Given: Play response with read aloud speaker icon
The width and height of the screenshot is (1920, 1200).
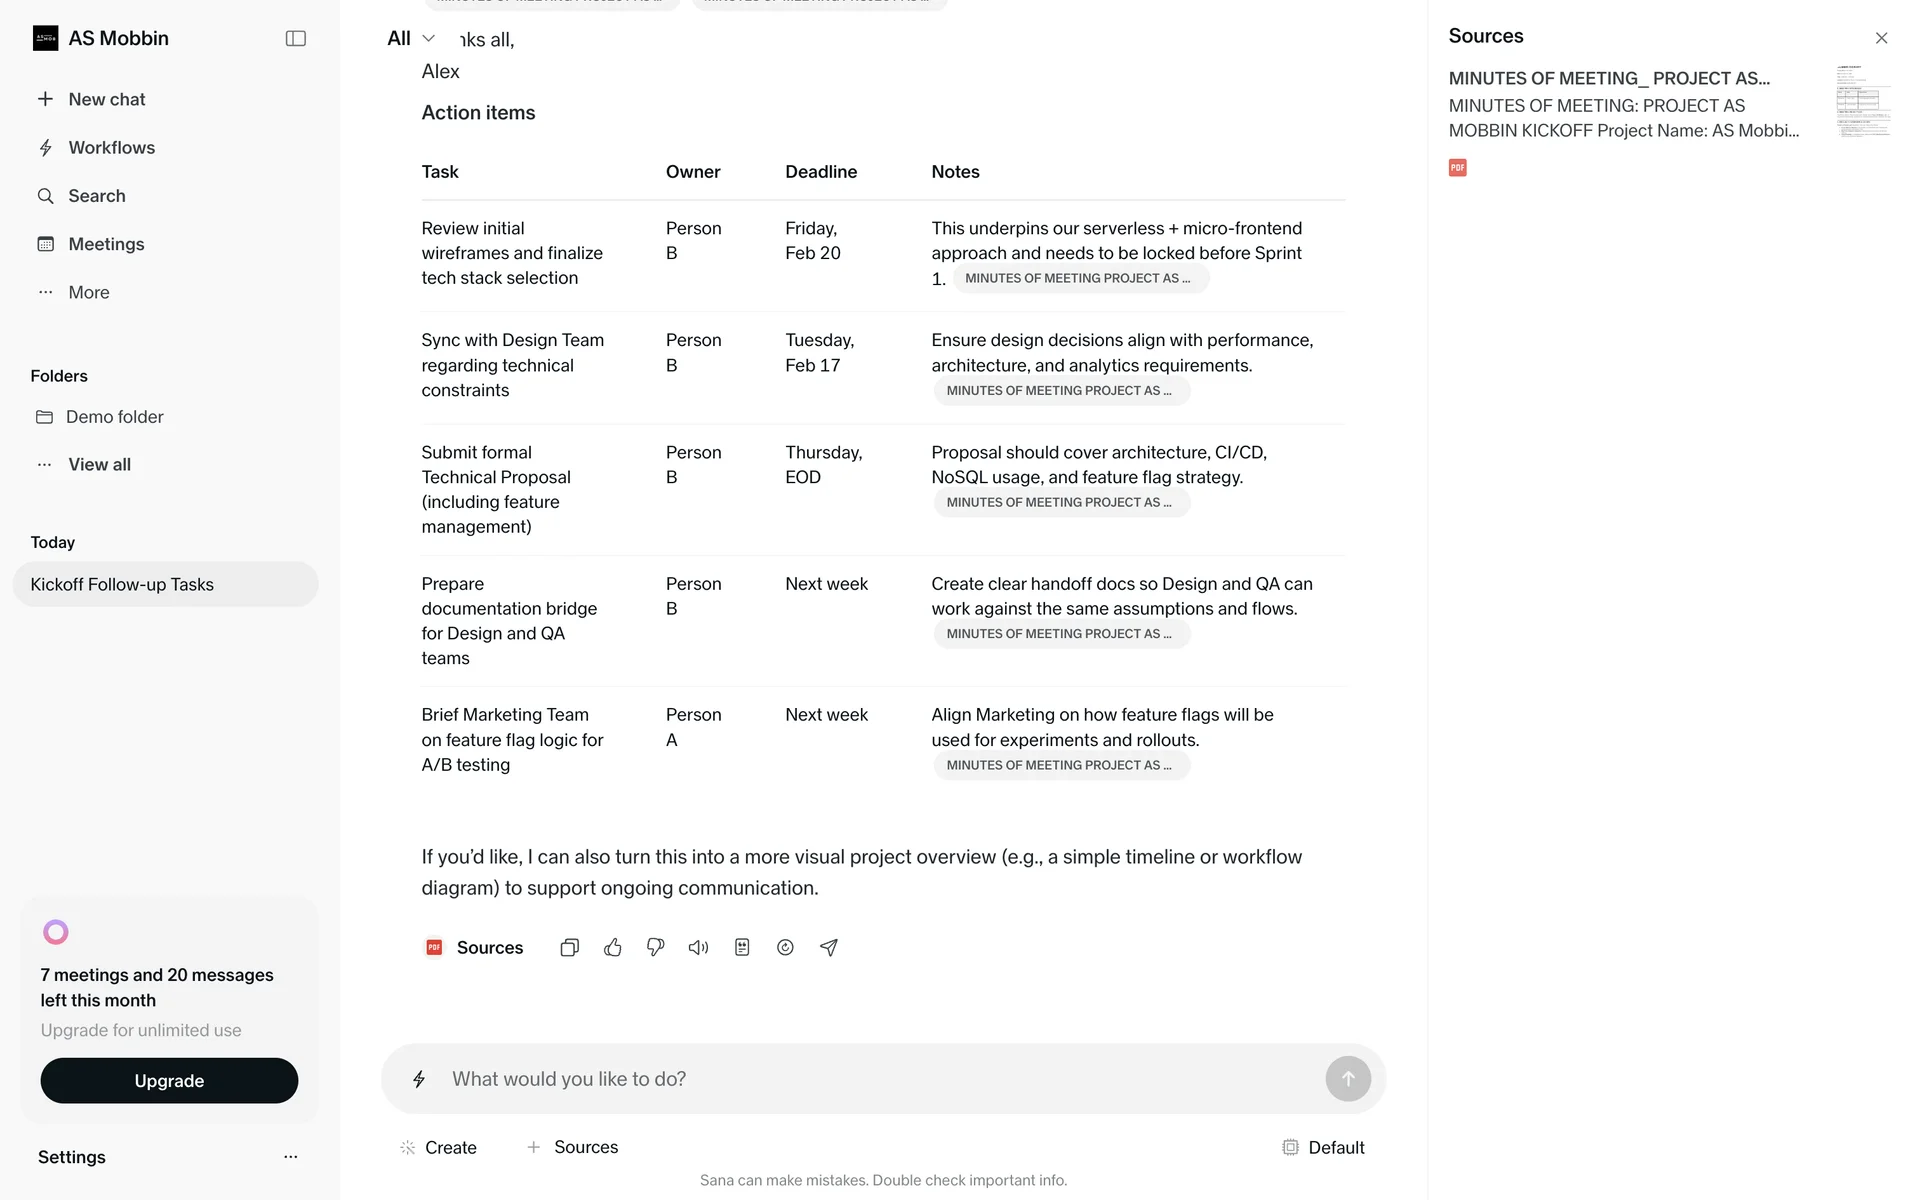Looking at the screenshot, I should point(698,947).
